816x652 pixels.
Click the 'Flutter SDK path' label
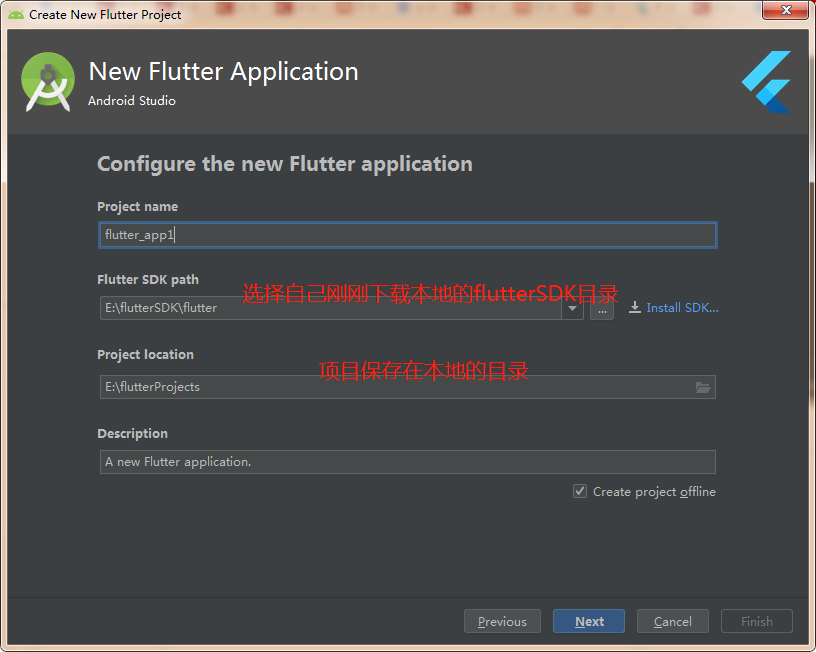pyautogui.click(x=148, y=279)
